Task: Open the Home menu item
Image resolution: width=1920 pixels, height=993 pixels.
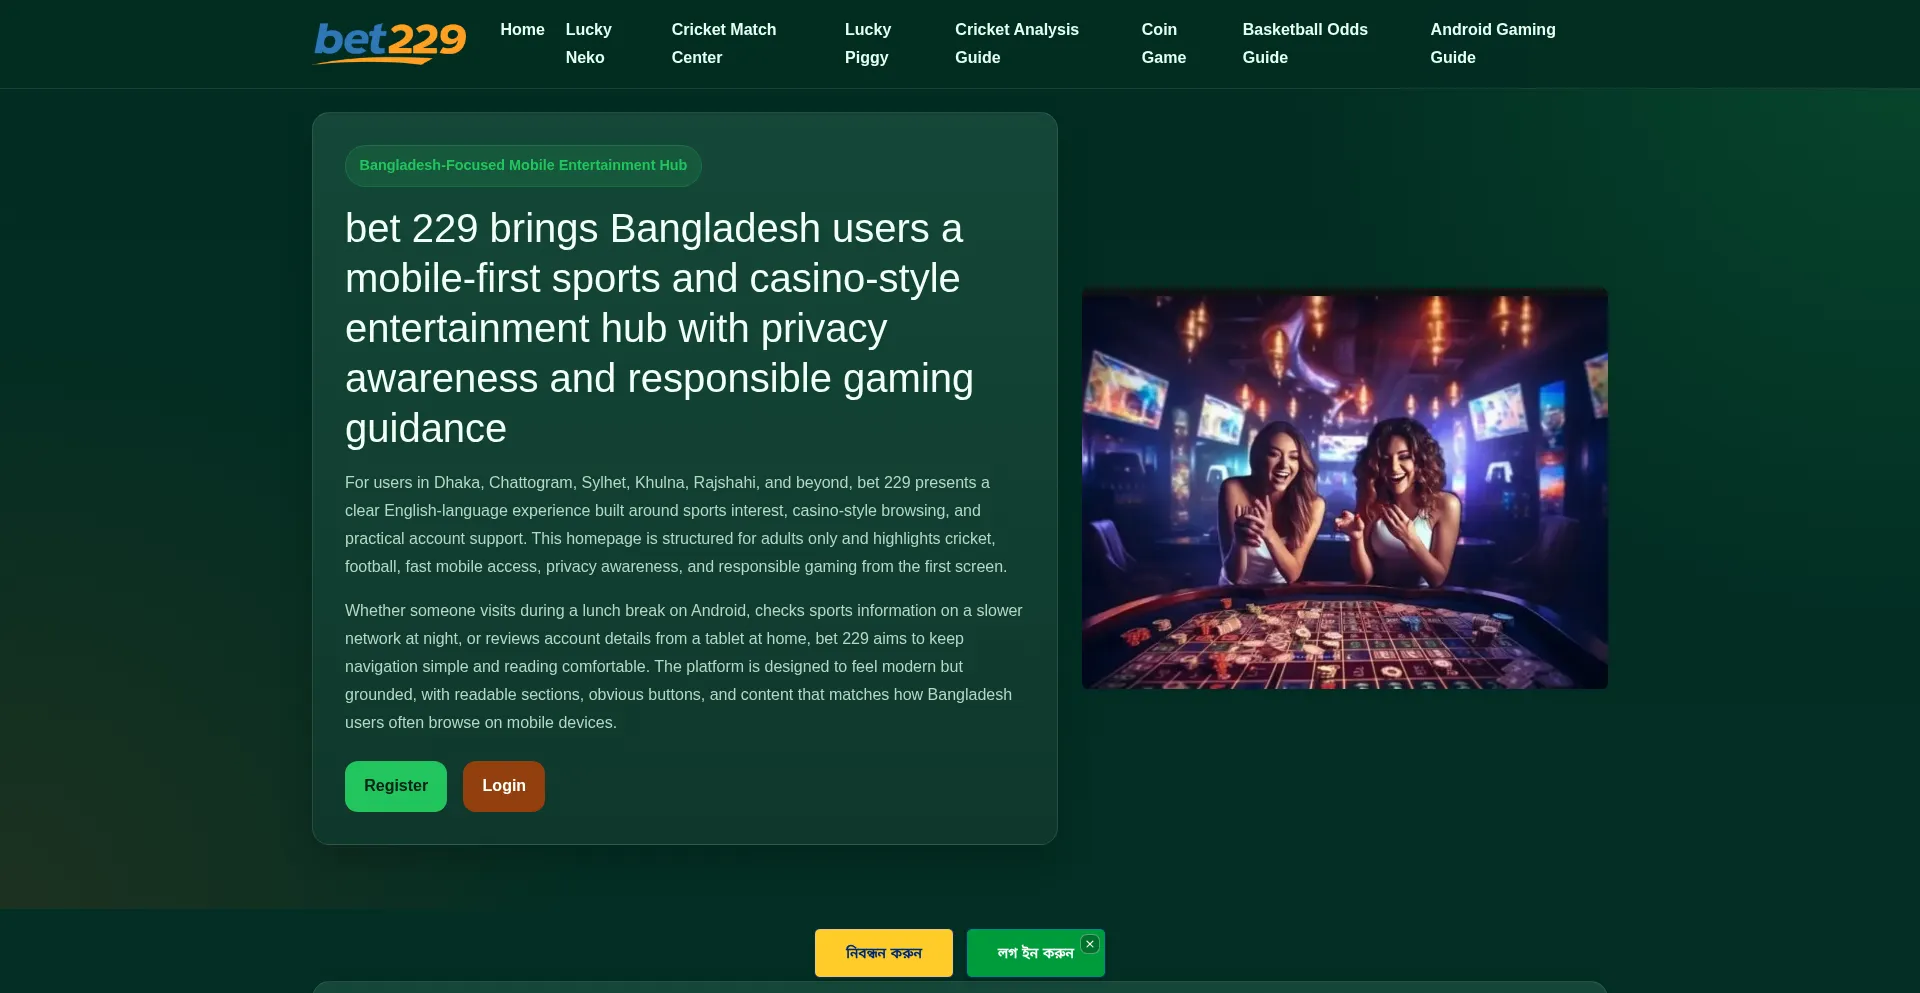Action: pyautogui.click(x=522, y=30)
